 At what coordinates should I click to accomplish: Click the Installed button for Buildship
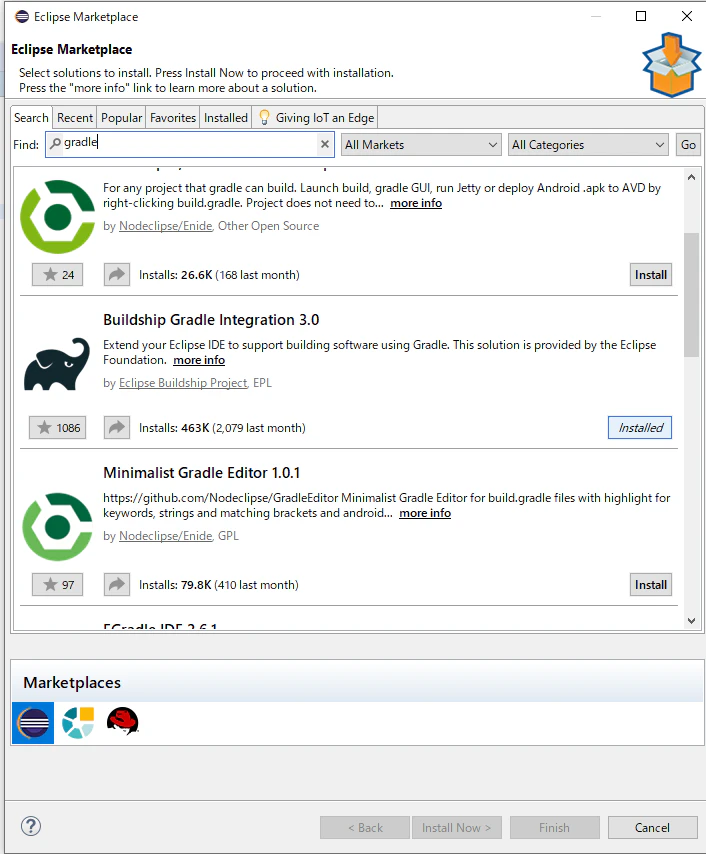[x=640, y=428]
